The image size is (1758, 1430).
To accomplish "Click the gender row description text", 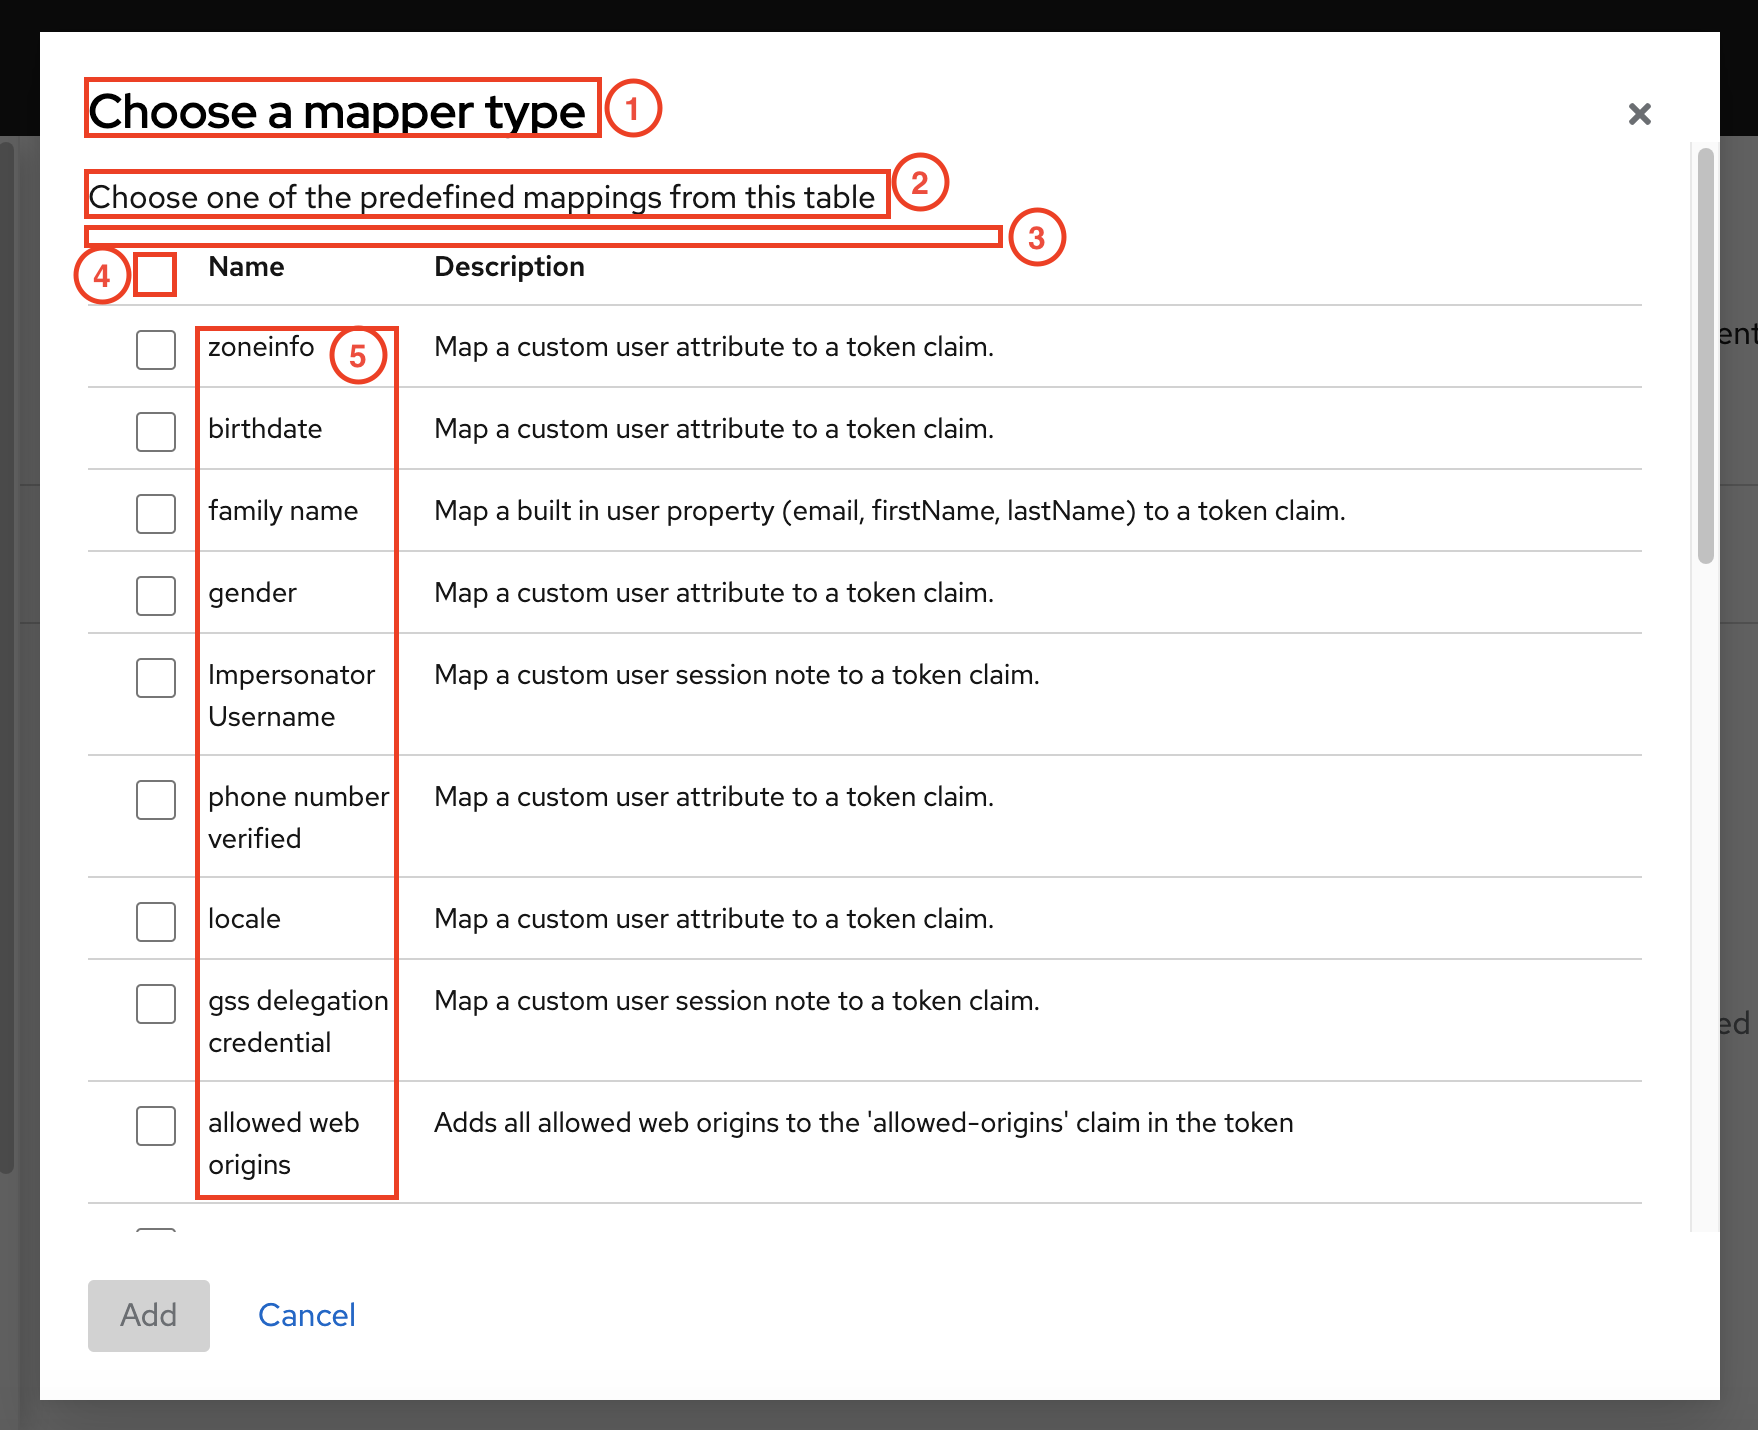I will click(x=713, y=593).
